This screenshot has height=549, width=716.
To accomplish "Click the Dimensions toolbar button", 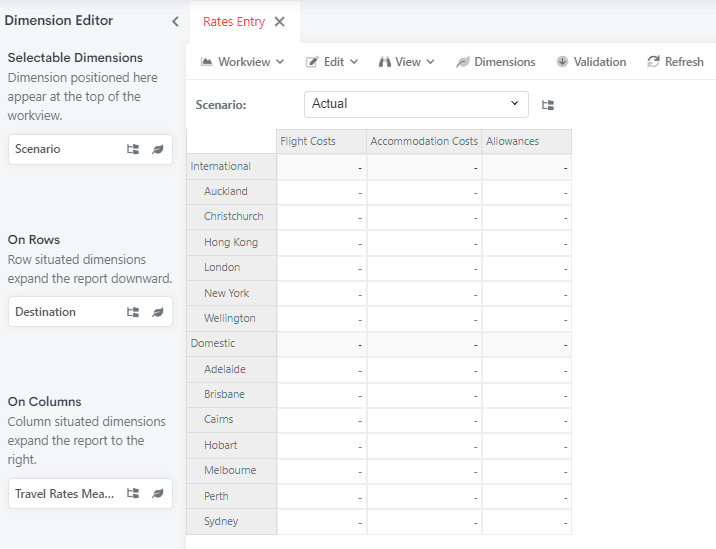I will [495, 62].
